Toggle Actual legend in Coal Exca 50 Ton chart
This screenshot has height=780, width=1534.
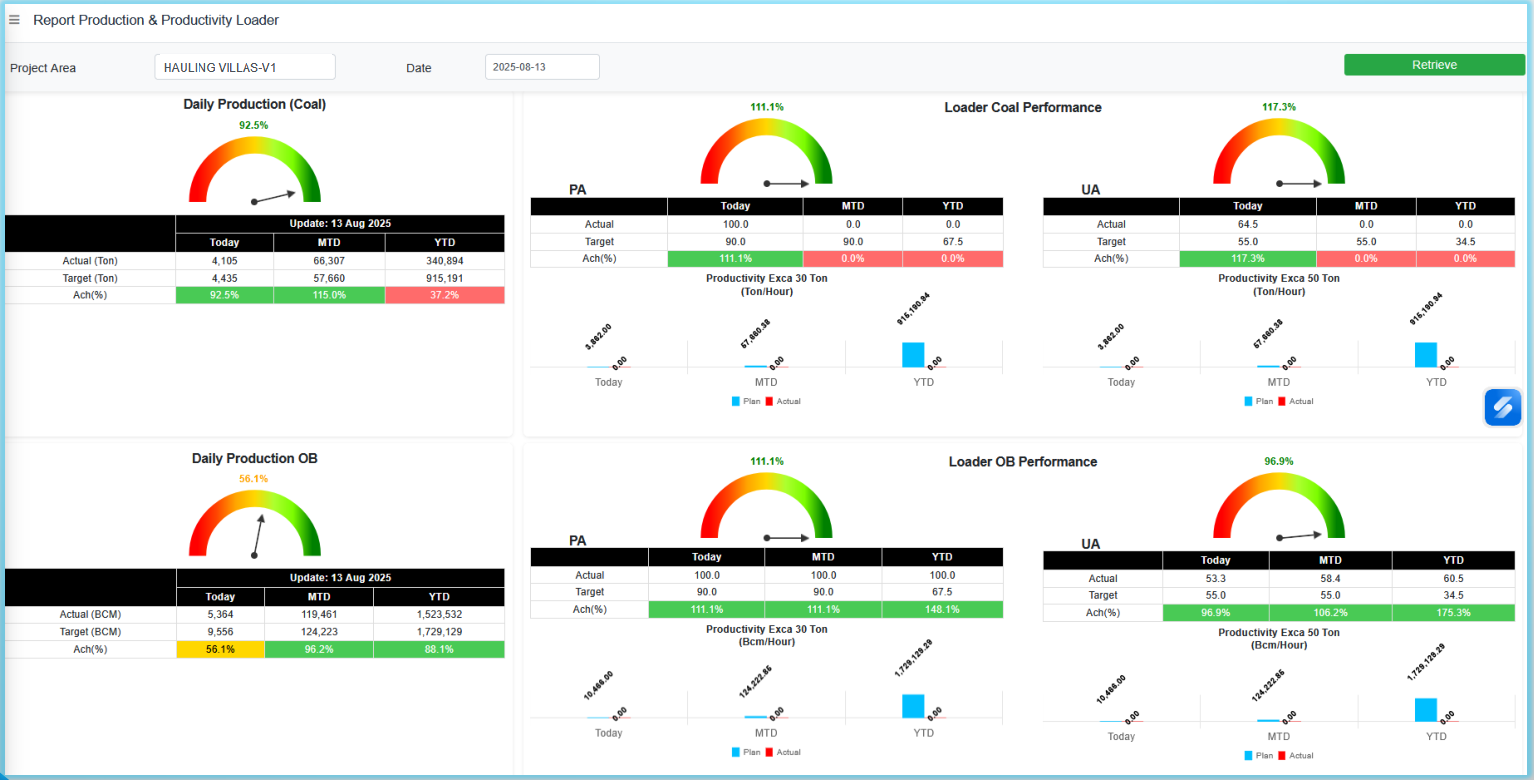[1295, 401]
